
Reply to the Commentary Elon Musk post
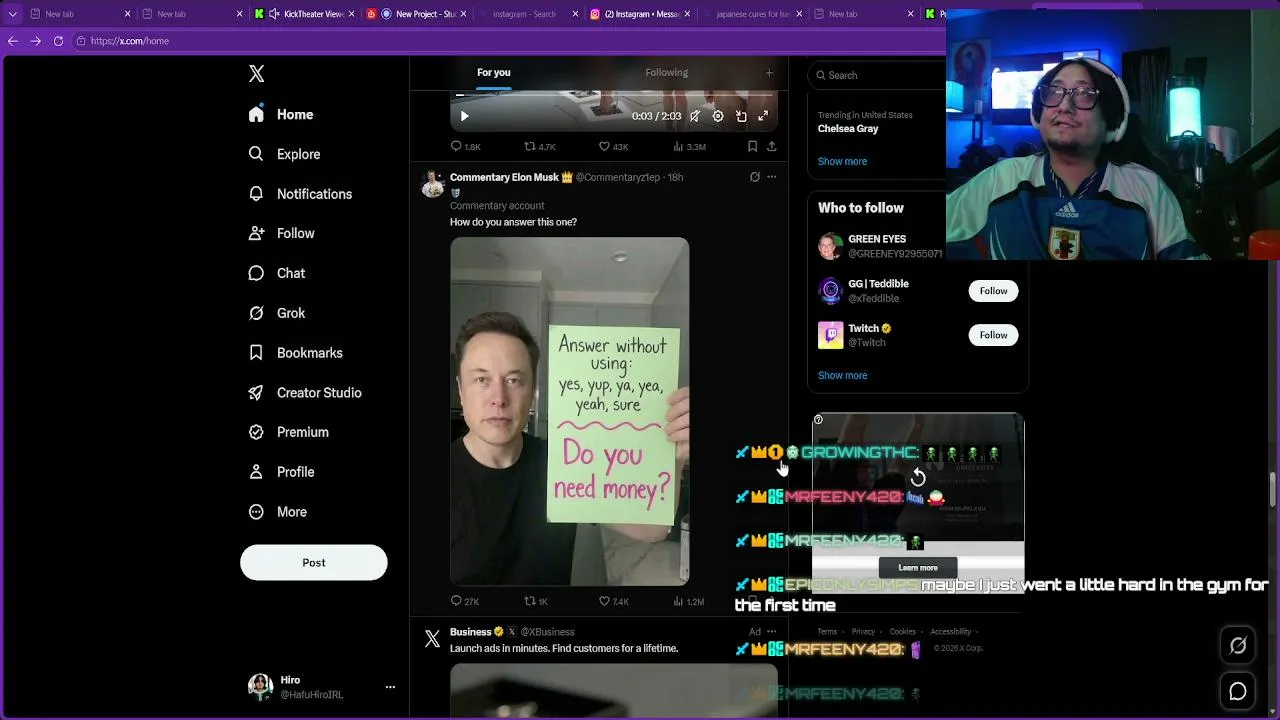(465, 601)
